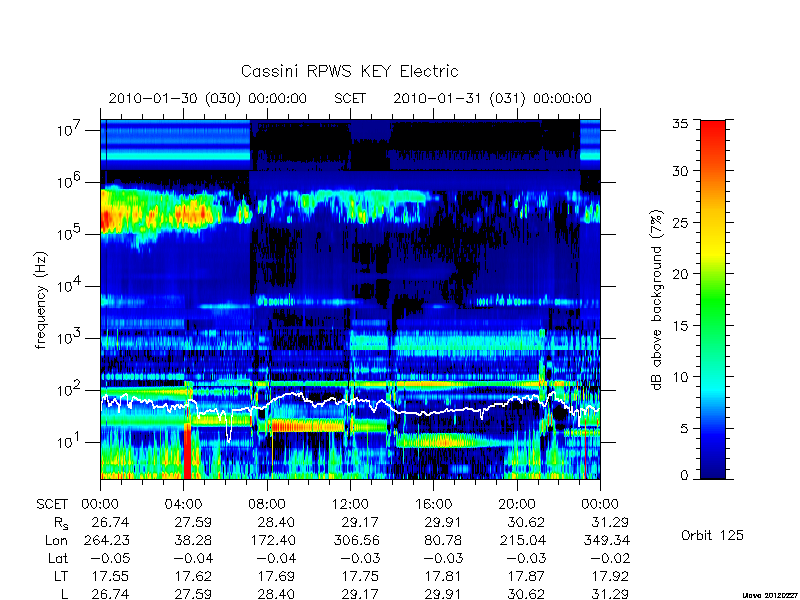
Task: Click color bar tick value 20
Action: click(680, 274)
